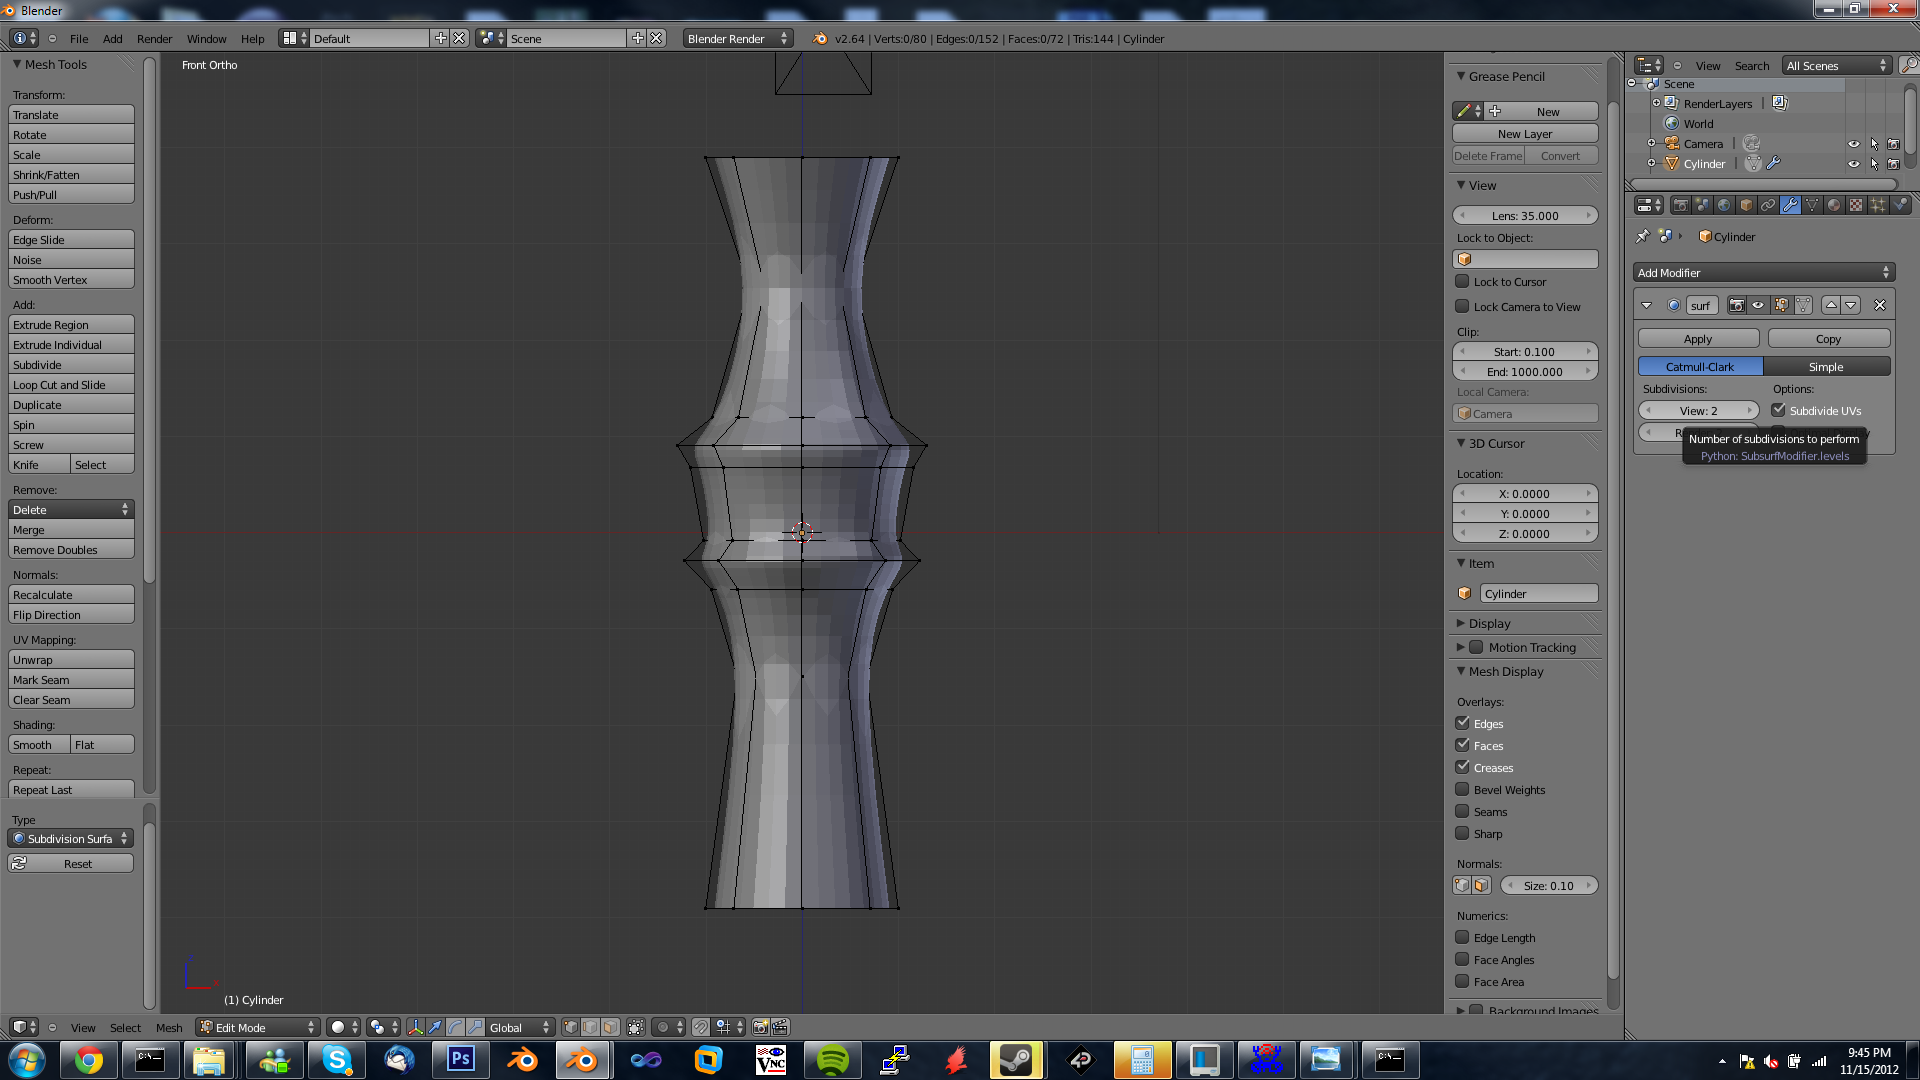Open Steam from the taskbar
The height and width of the screenshot is (1080, 1920).
[x=1016, y=1060]
